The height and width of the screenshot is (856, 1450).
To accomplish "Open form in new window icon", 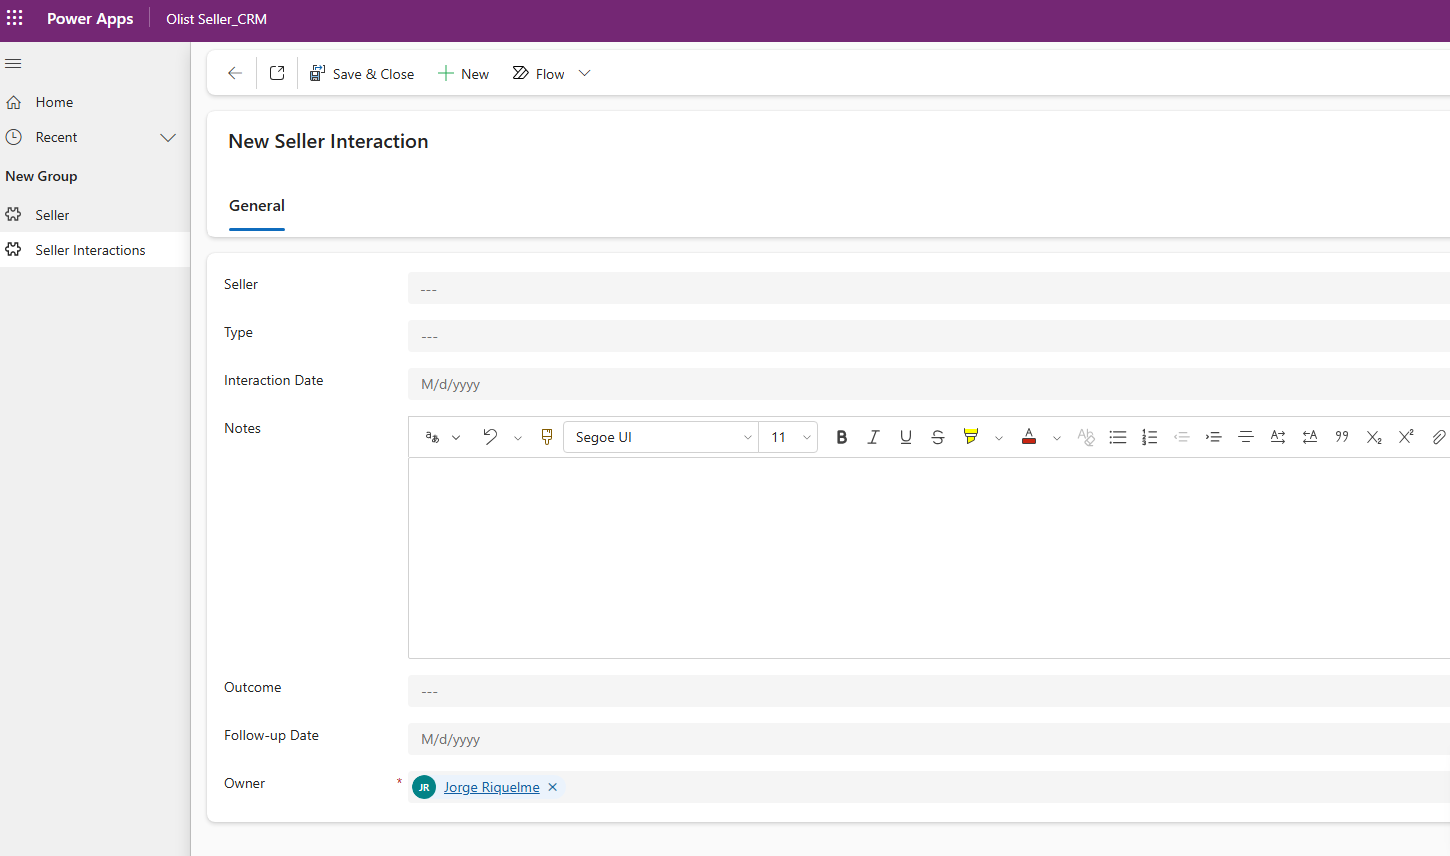I will (x=277, y=73).
